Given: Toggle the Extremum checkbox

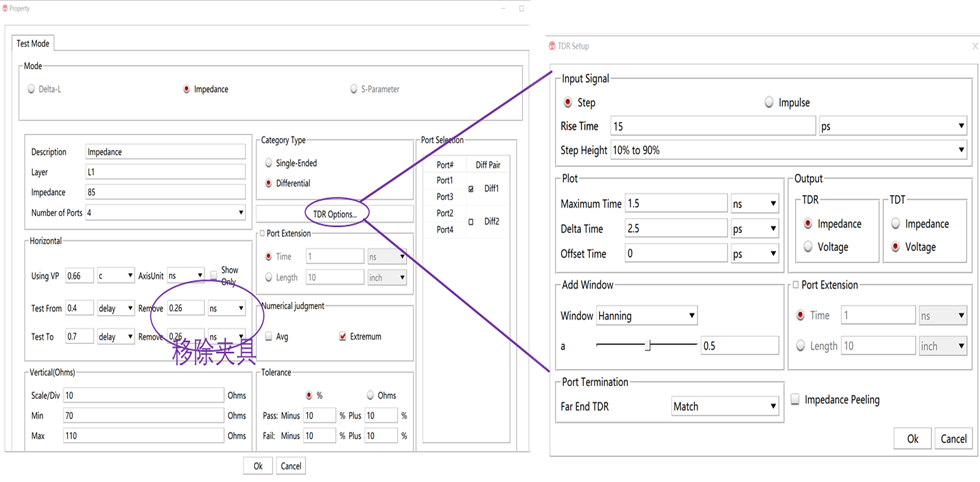Looking at the screenshot, I should (x=342, y=336).
